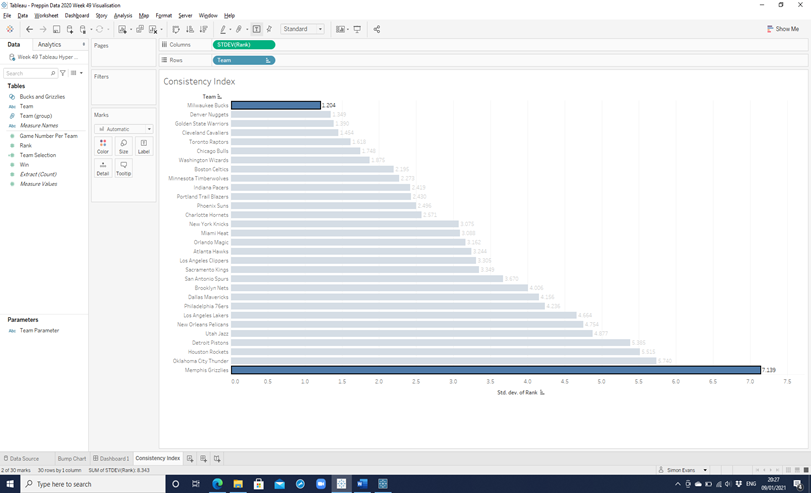The width and height of the screenshot is (811, 493).
Task: Click the Size button on Marks card
Action: point(123,146)
